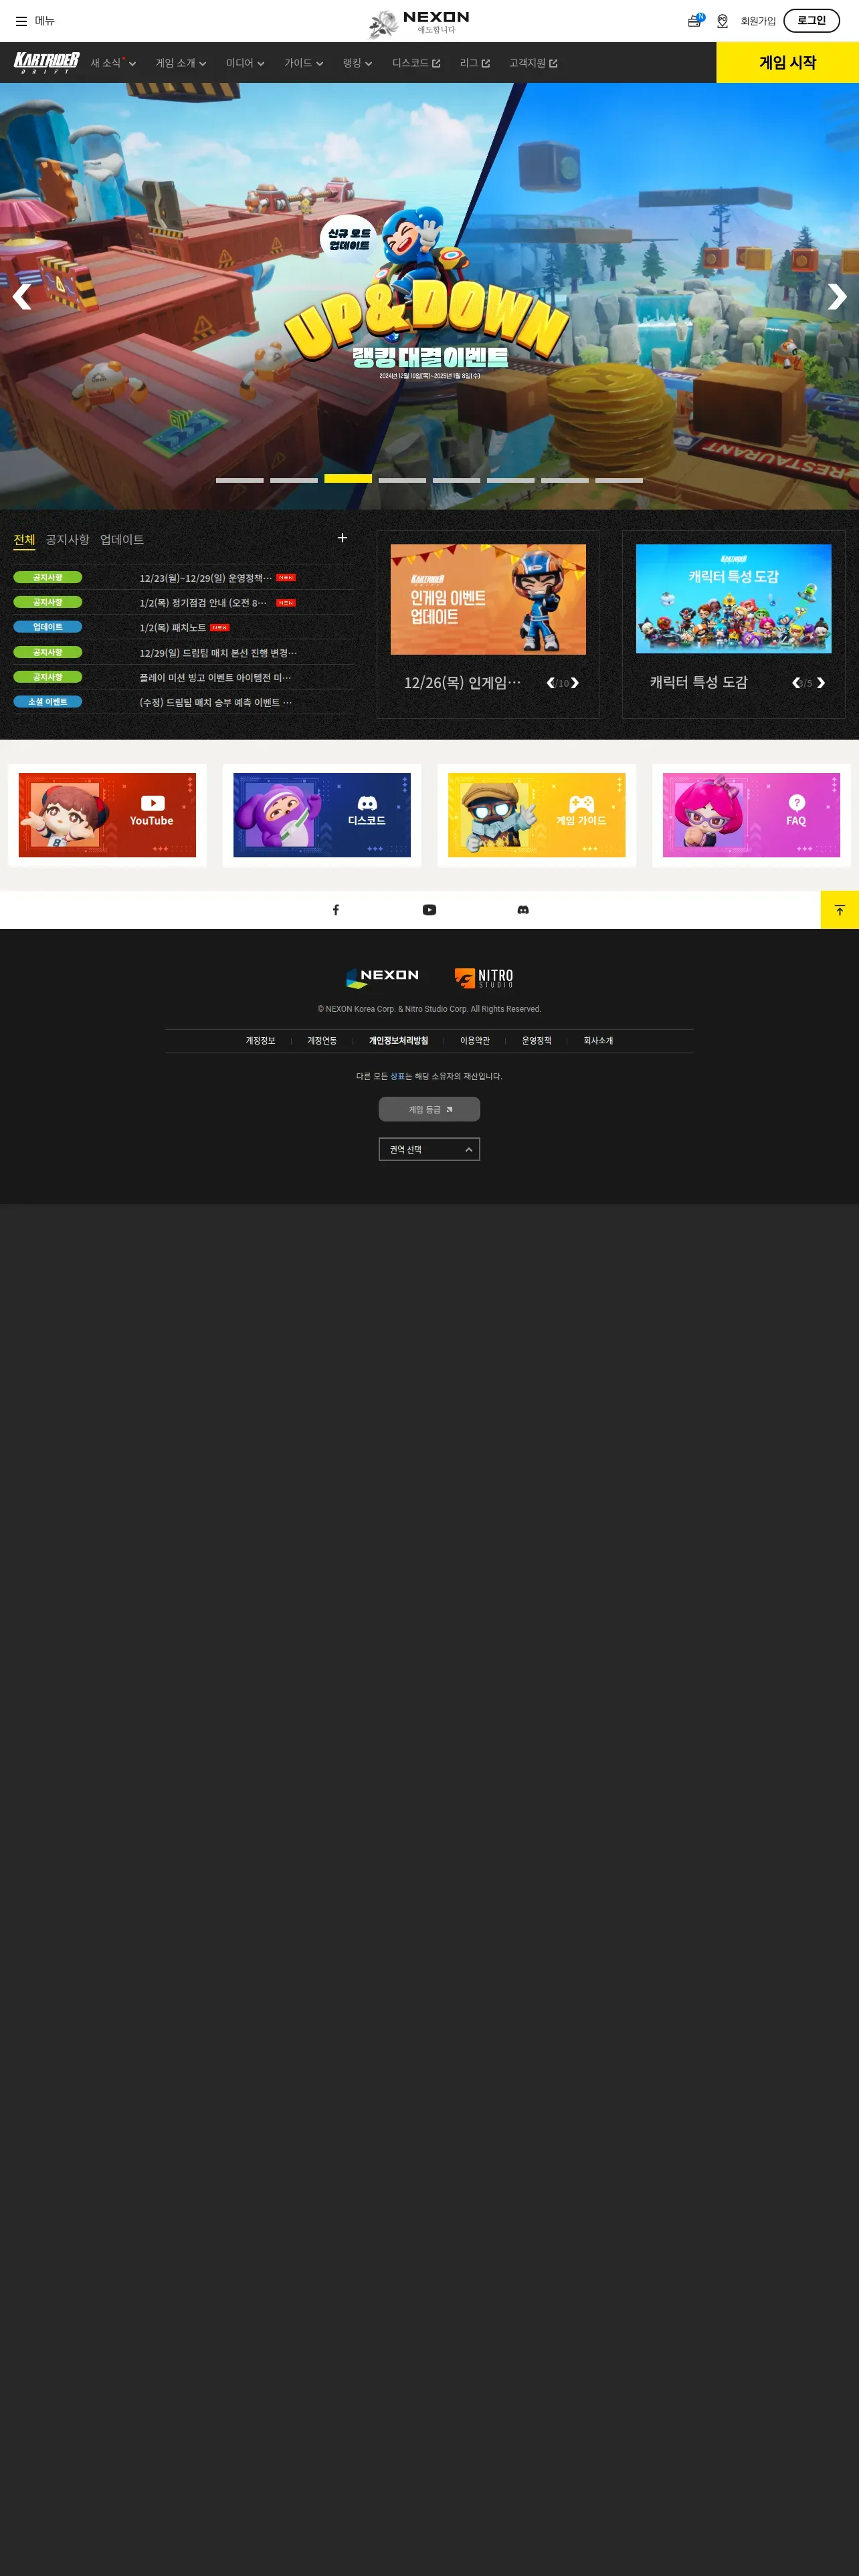The image size is (859, 2576).
Task: Open notice 1/2(목) 정기점검 안내
Action: click(203, 603)
